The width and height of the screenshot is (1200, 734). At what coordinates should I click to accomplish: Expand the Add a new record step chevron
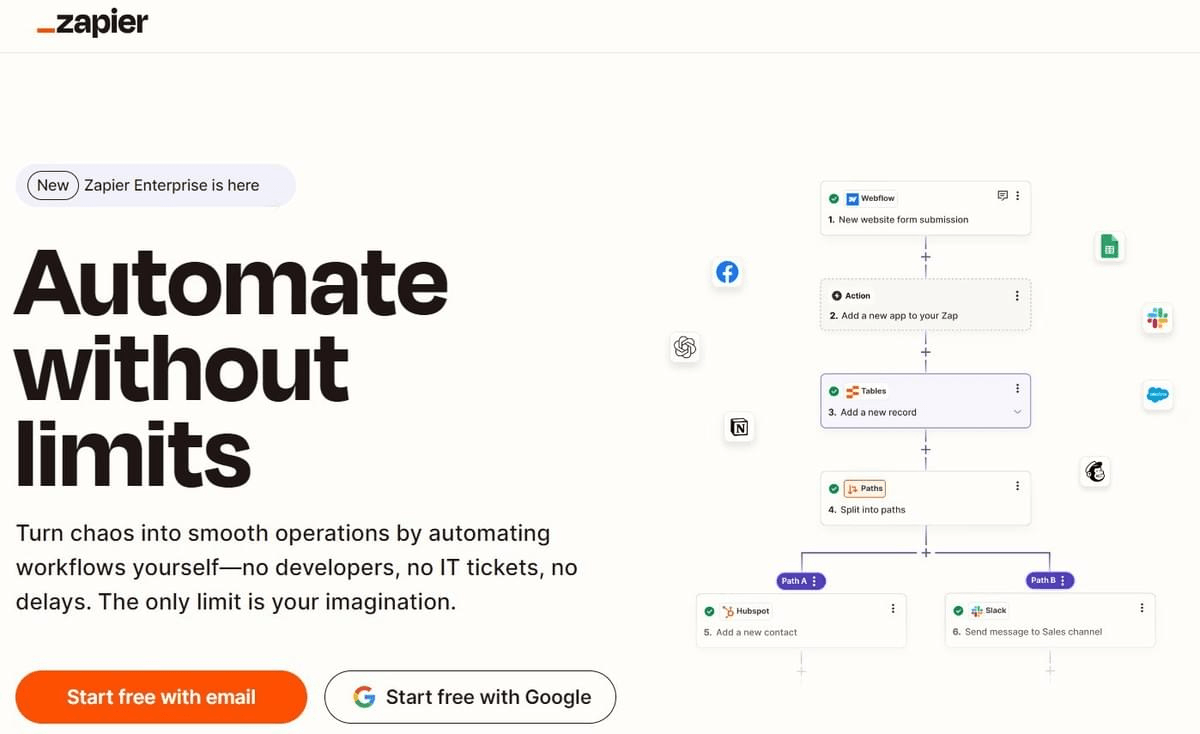pyautogui.click(x=1017, y=411)
